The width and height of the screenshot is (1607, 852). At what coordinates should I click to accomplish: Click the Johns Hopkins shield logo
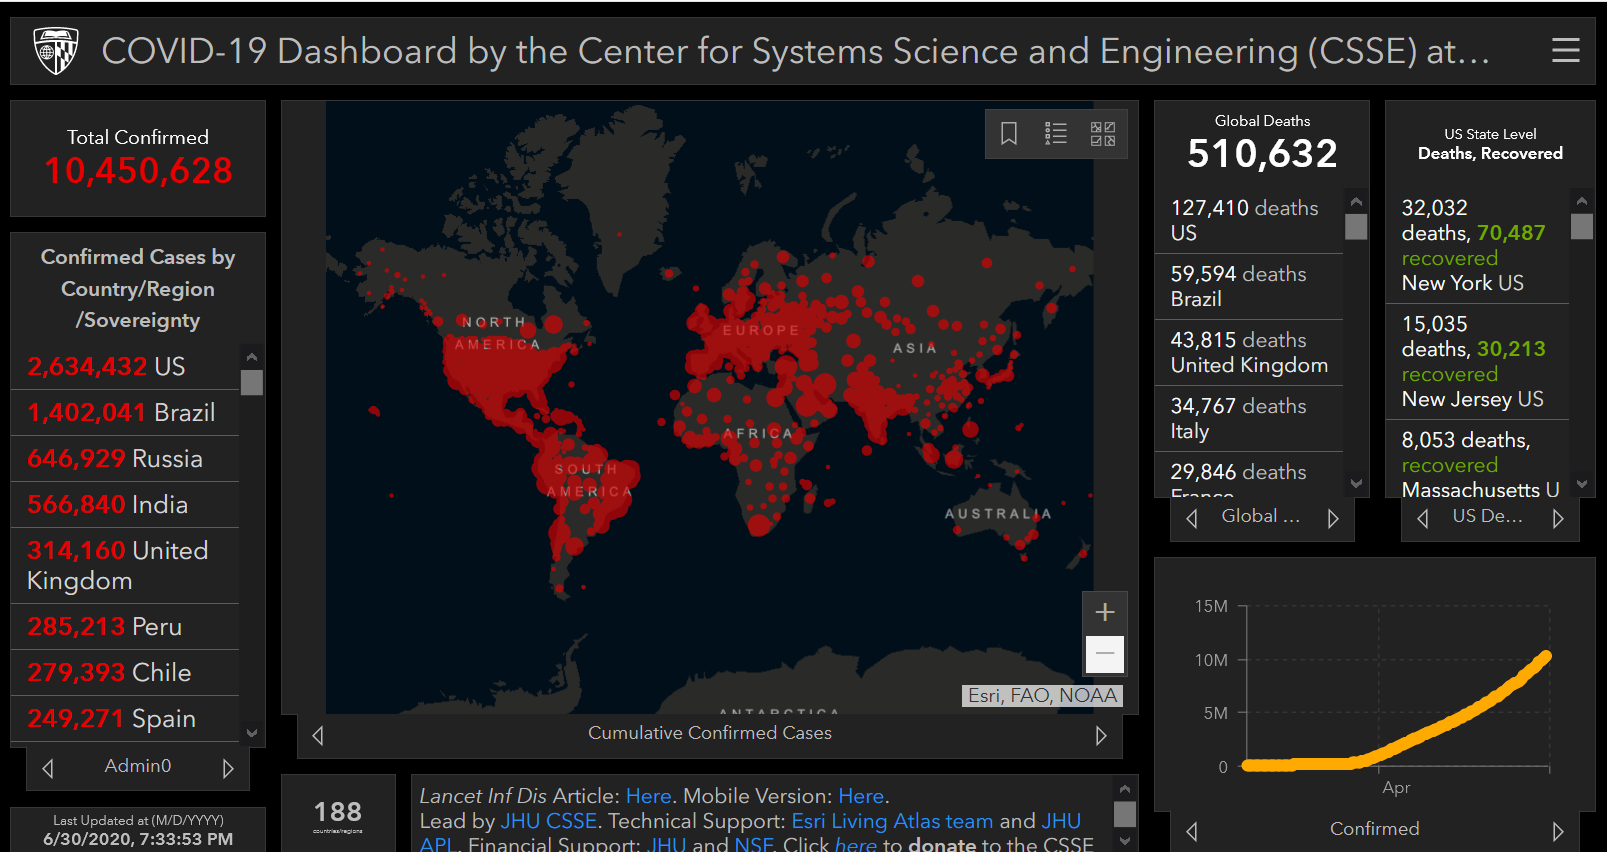(56, 51)
